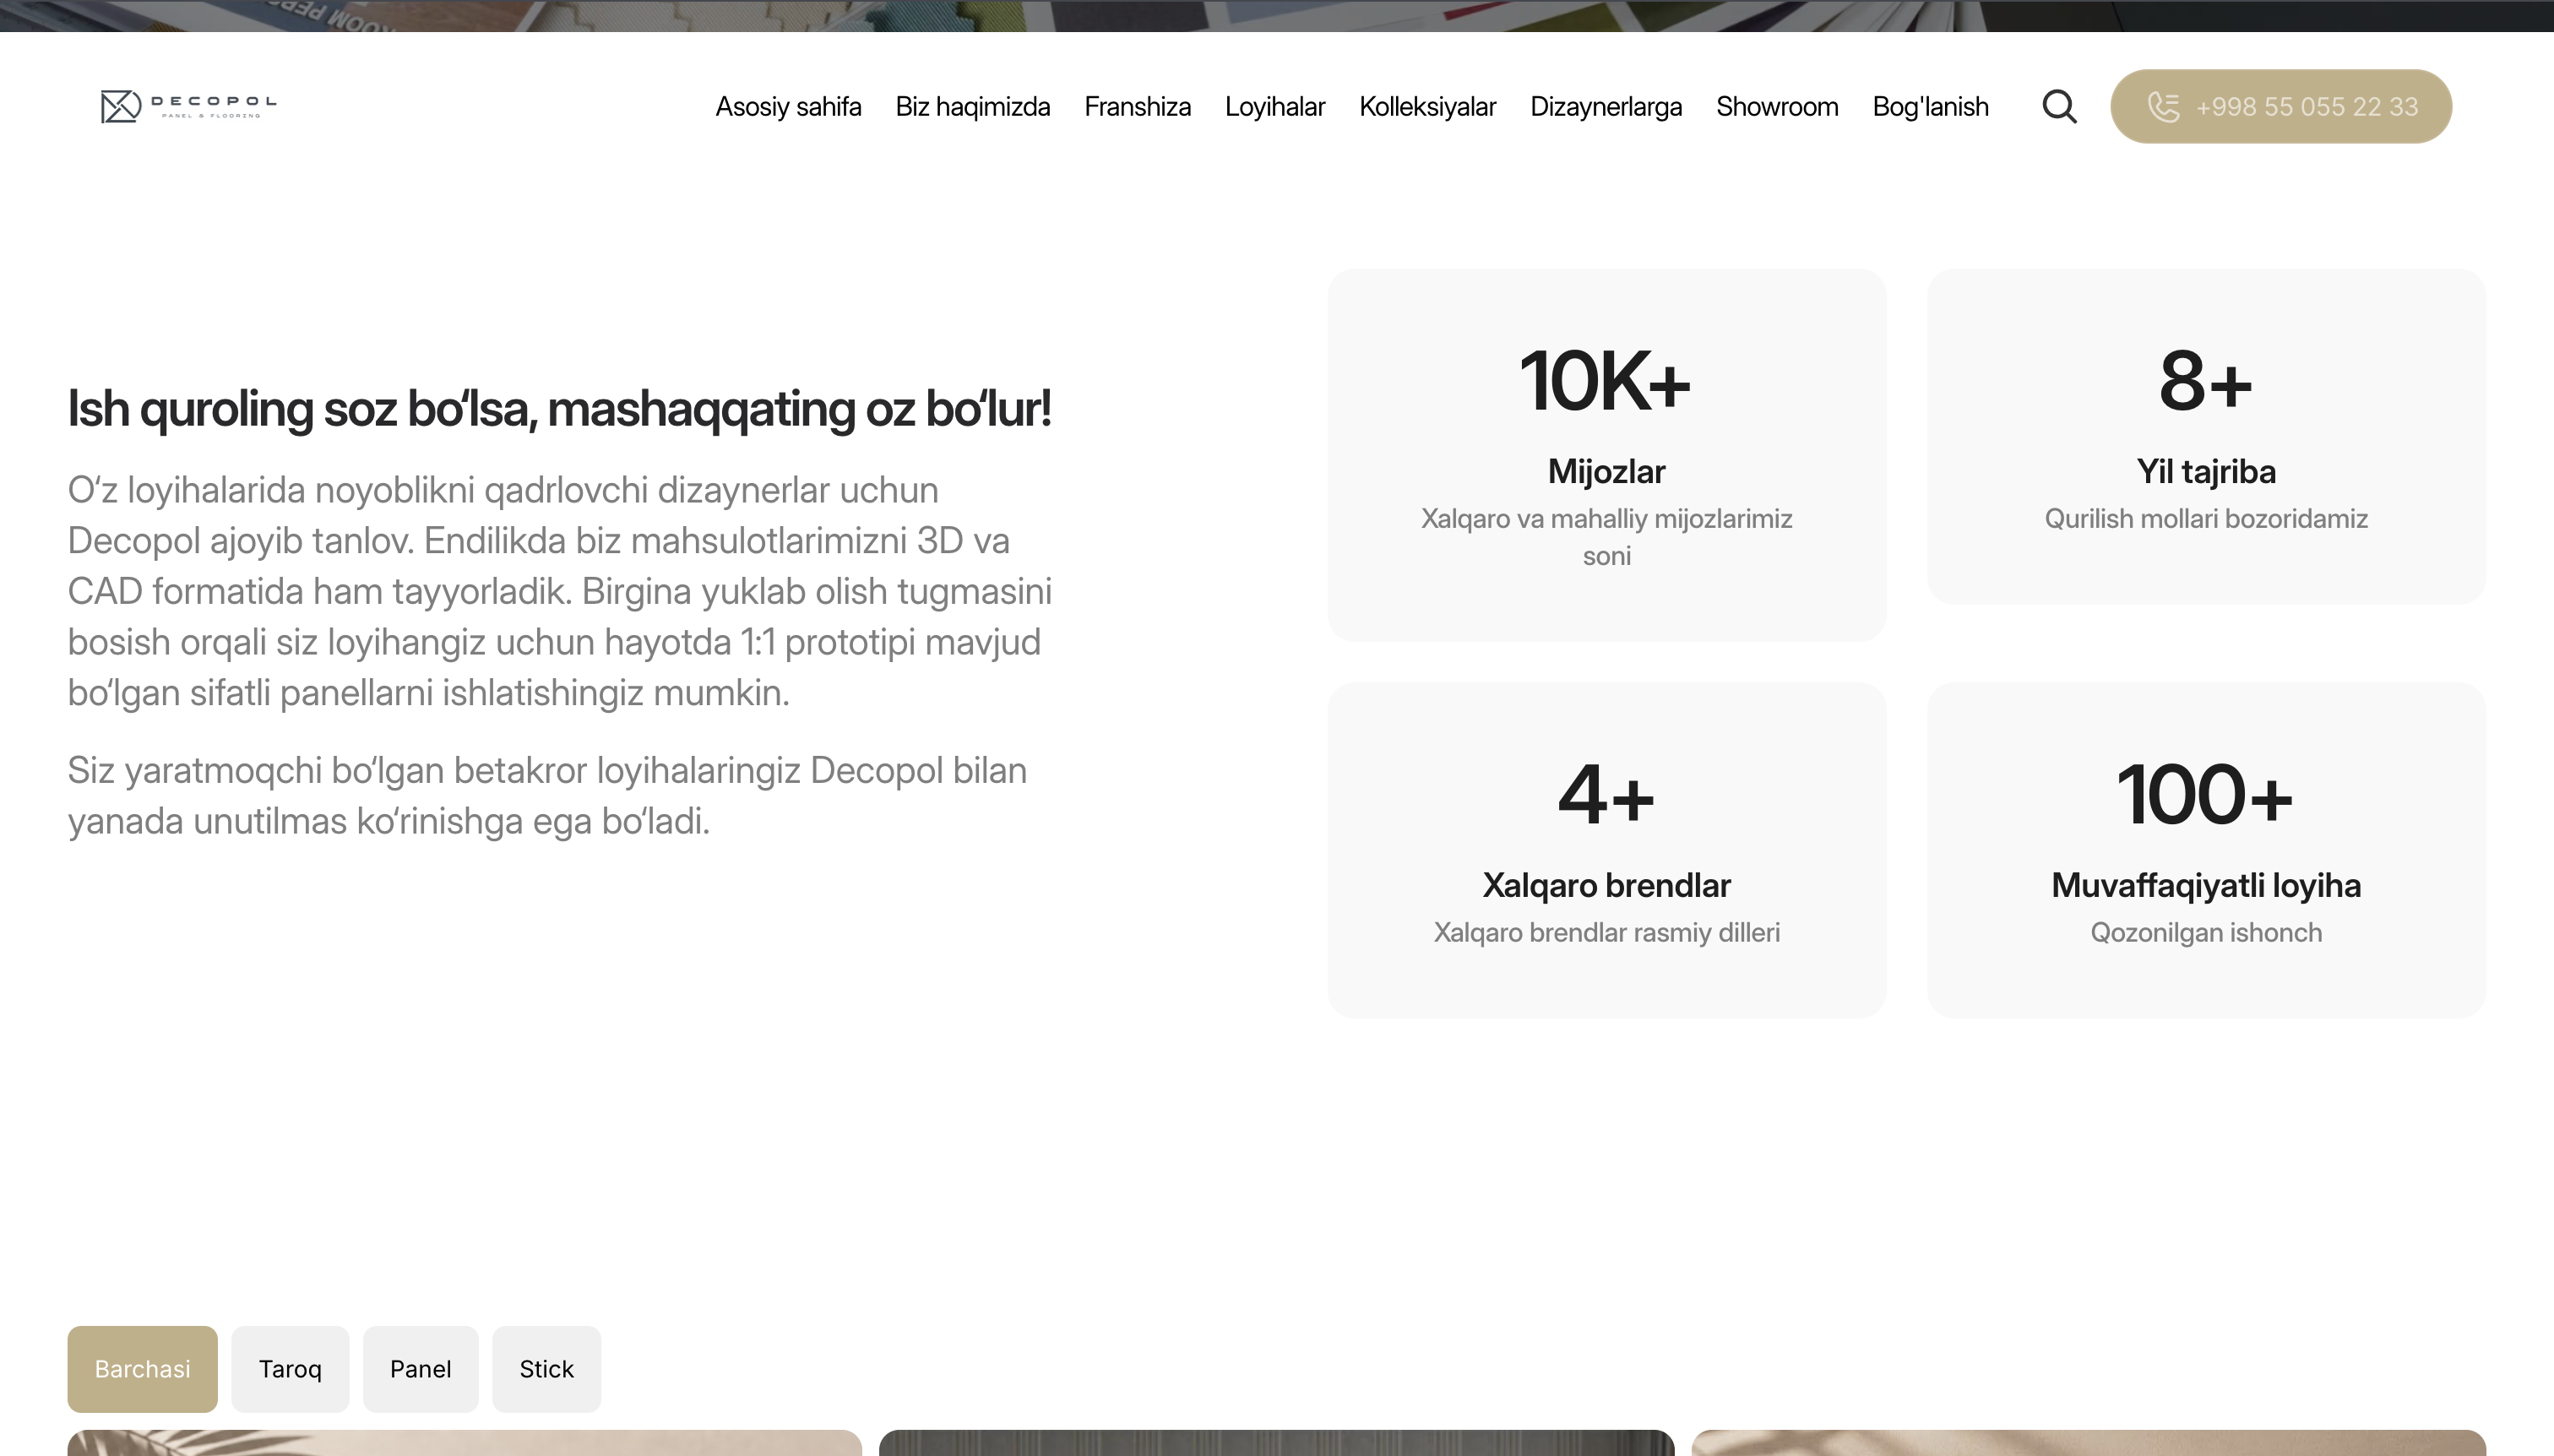This screenshot has width=2554, height=1456.
Task: Filter by Taroq category
Action: [x=290, y=1369]
